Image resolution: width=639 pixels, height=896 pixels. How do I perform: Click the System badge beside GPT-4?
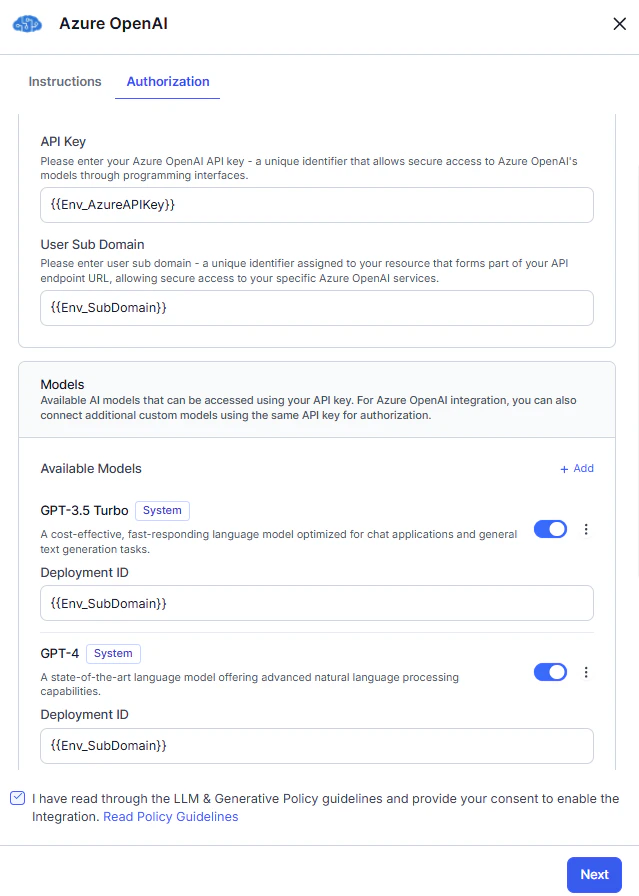tap(113, 654)
